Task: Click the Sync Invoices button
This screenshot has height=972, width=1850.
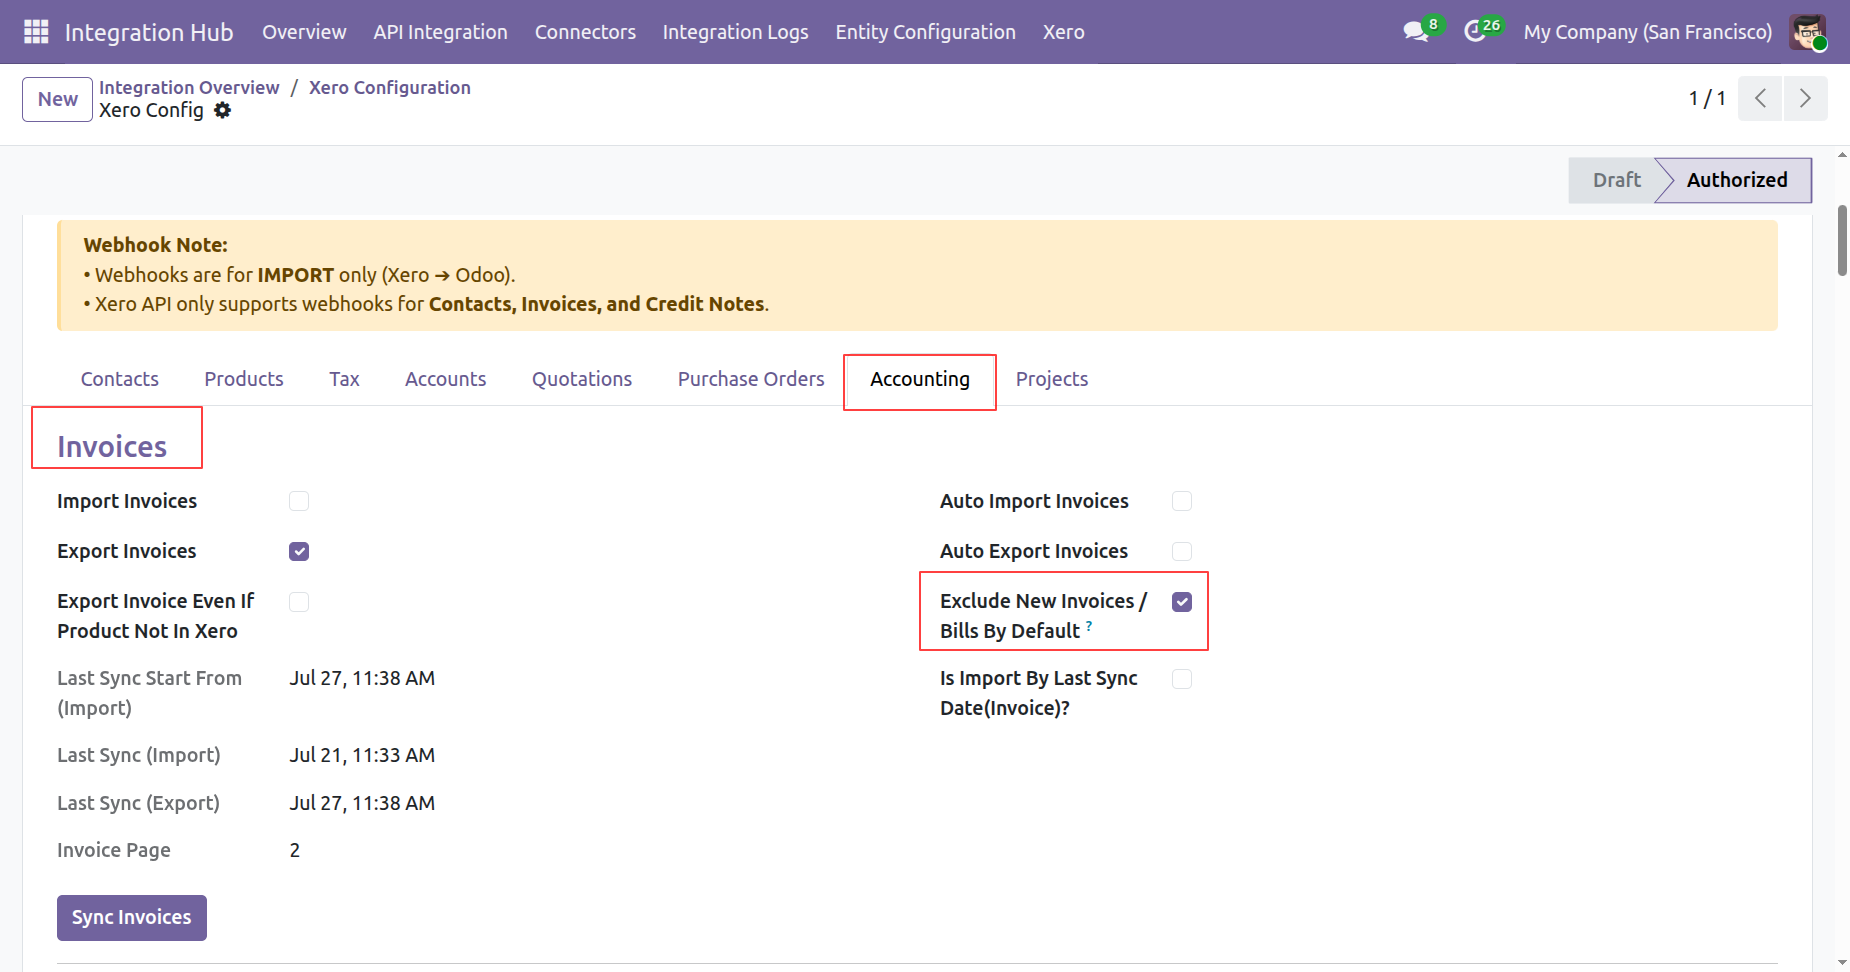Action: [132, 918]
